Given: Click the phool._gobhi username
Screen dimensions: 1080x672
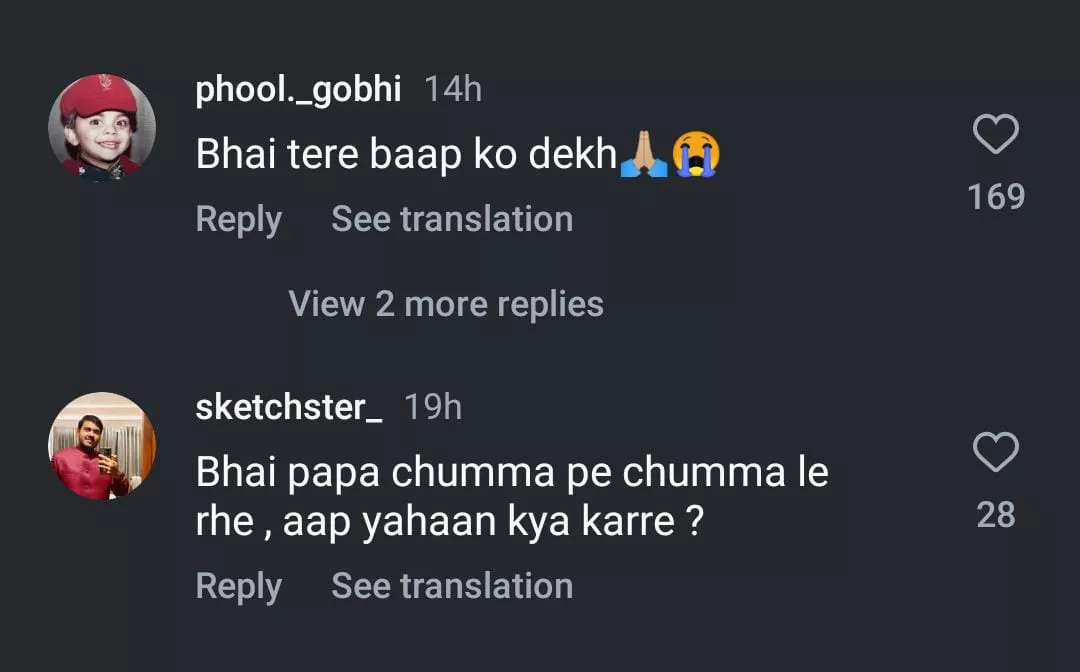Looking at the screenshot, I should coord(298,90).
